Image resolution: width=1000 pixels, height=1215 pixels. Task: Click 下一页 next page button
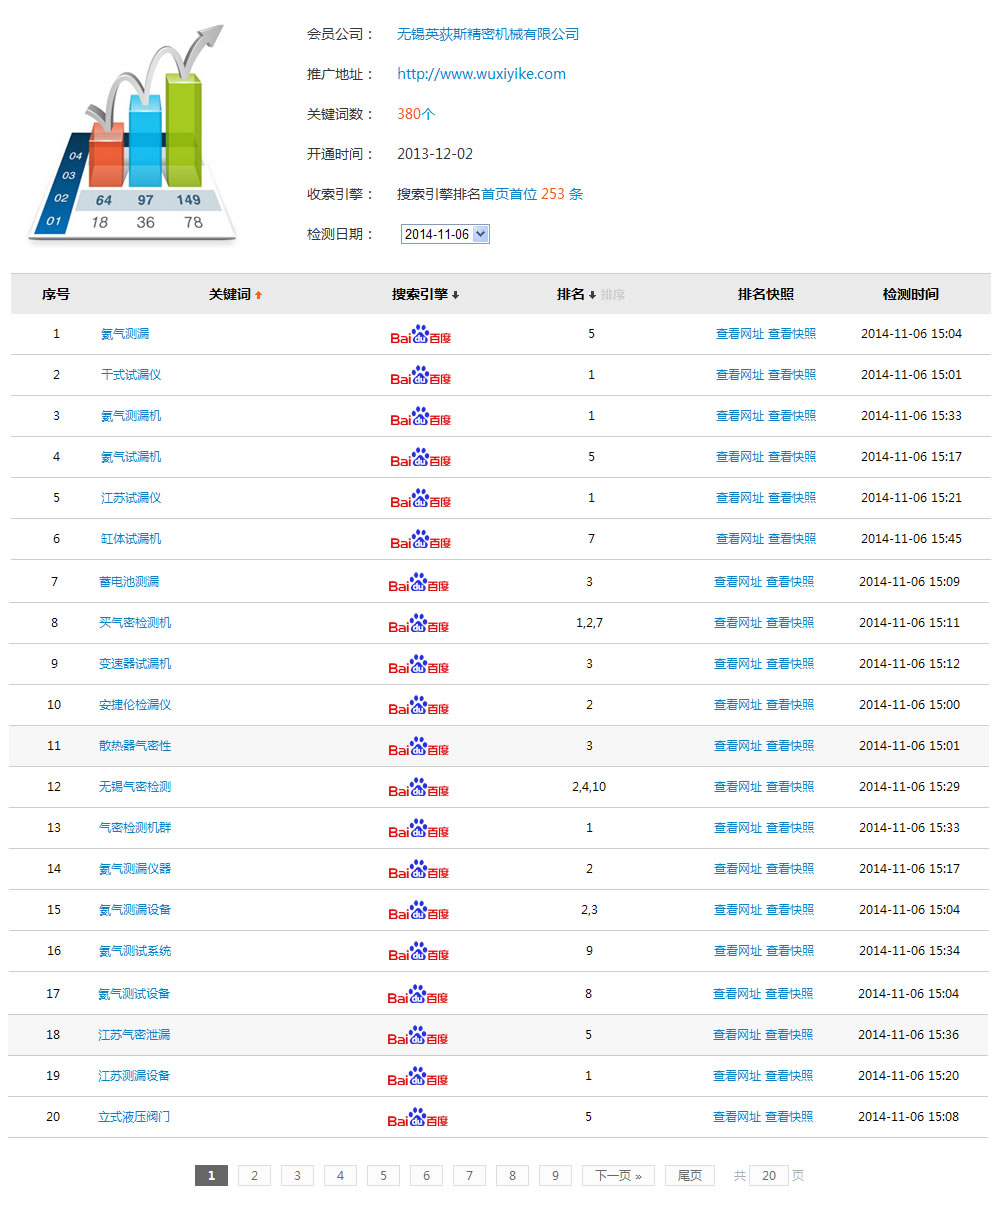tap(618, 1175)
